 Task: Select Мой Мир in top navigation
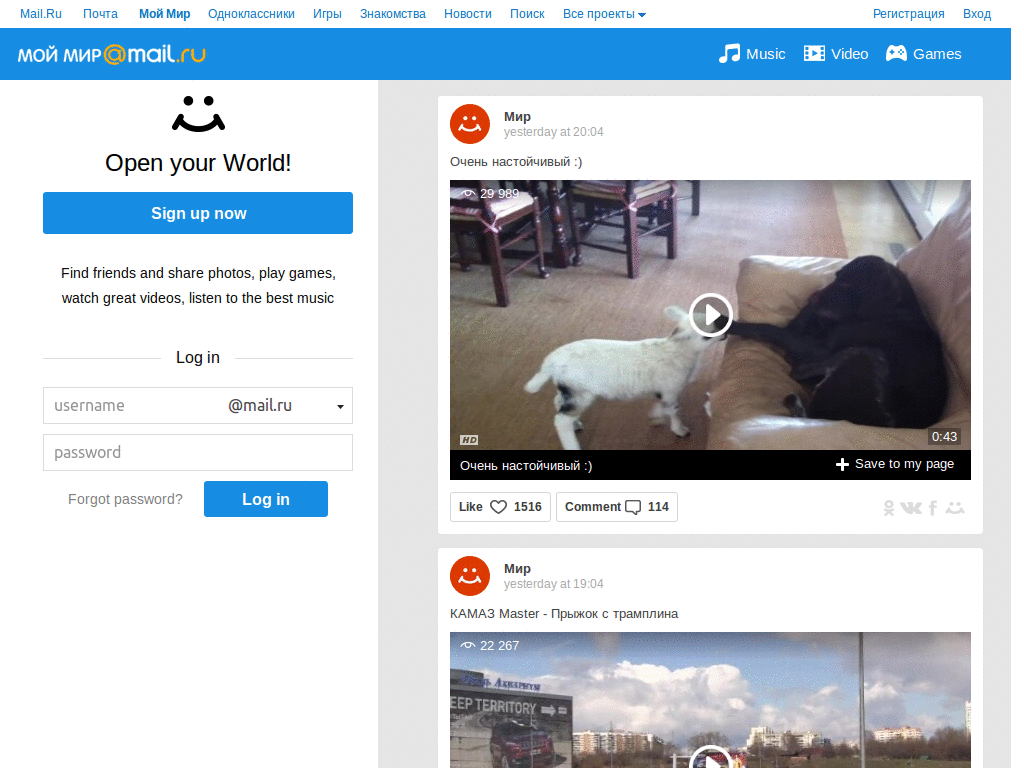click(165, 14)
